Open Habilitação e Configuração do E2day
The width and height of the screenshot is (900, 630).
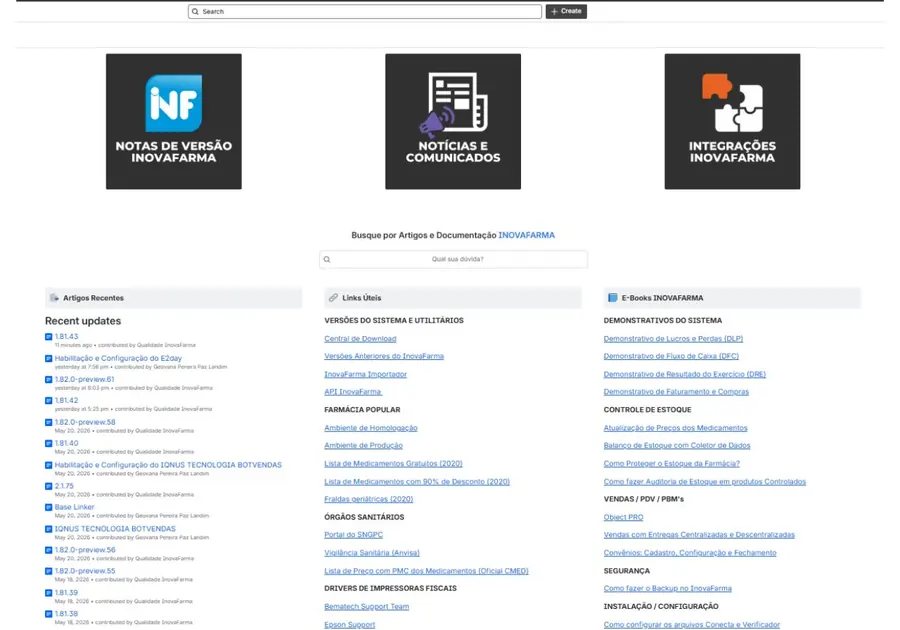point(118,358)
